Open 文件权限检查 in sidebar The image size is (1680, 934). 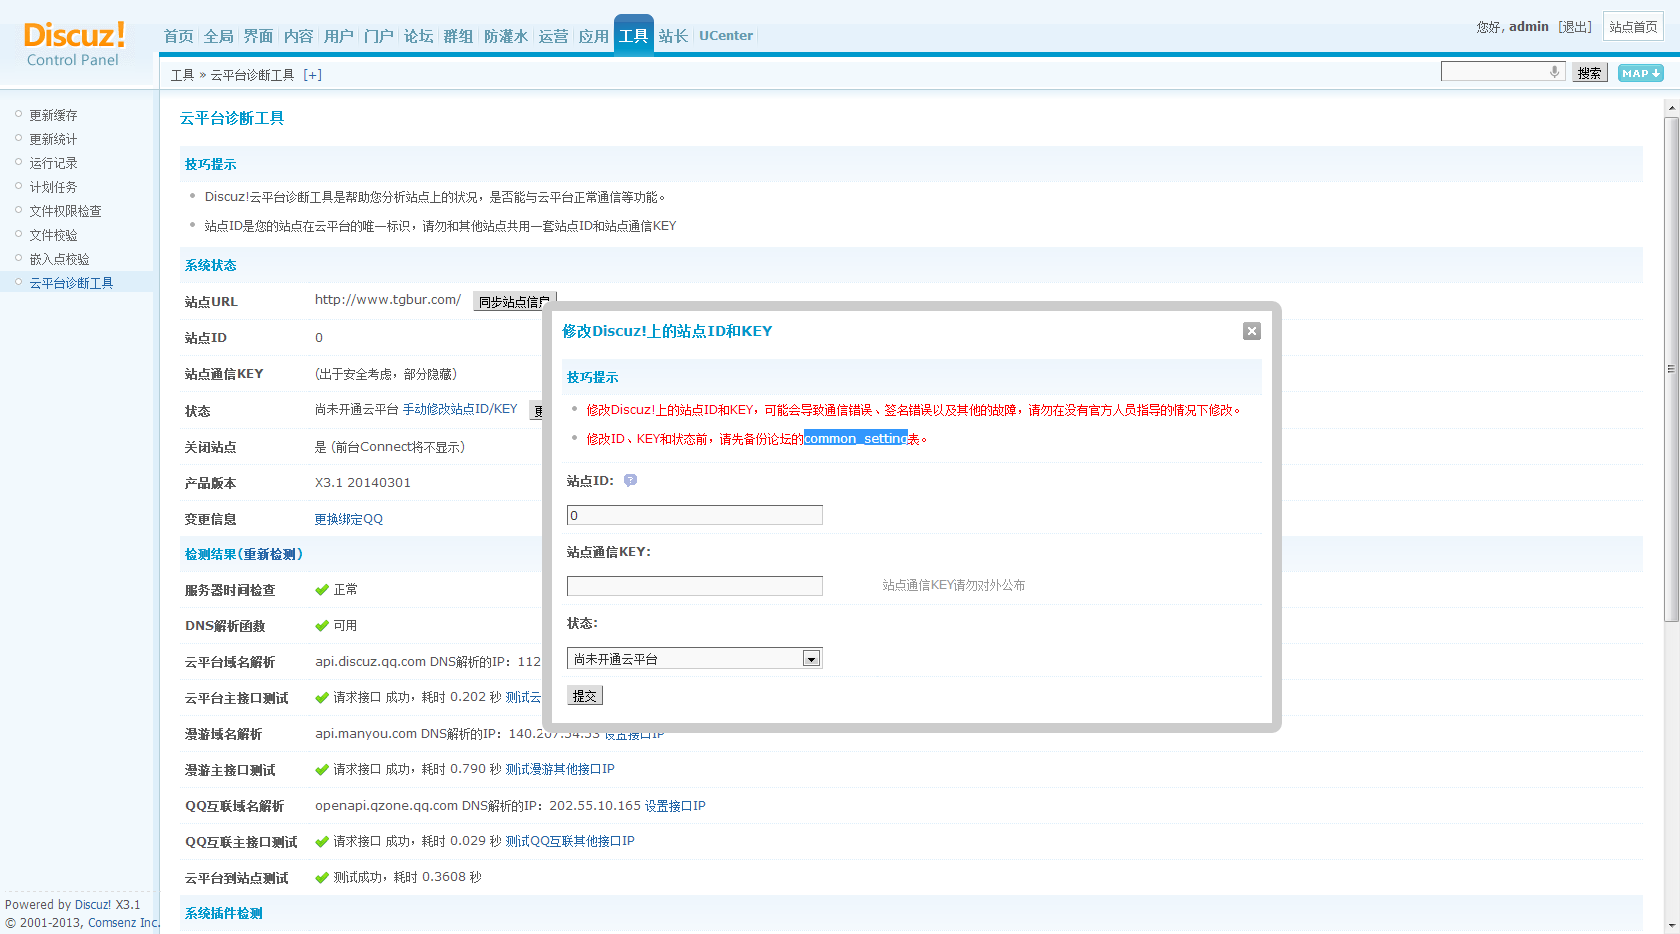65,211
